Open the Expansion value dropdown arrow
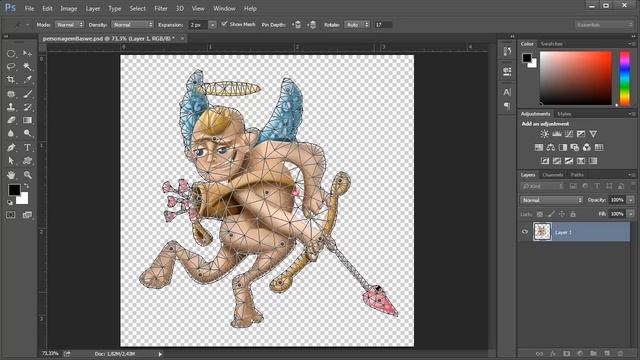The image size is (640, 360). [x=212, y=25]
